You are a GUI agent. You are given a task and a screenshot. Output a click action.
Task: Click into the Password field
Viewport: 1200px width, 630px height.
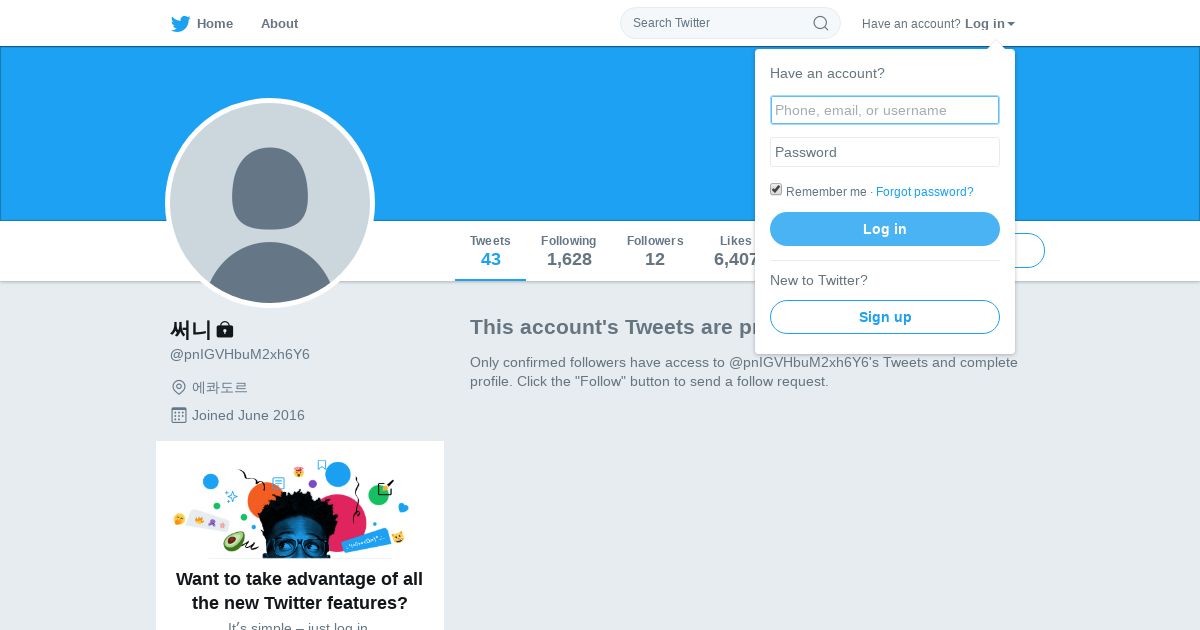click(884, 152)
